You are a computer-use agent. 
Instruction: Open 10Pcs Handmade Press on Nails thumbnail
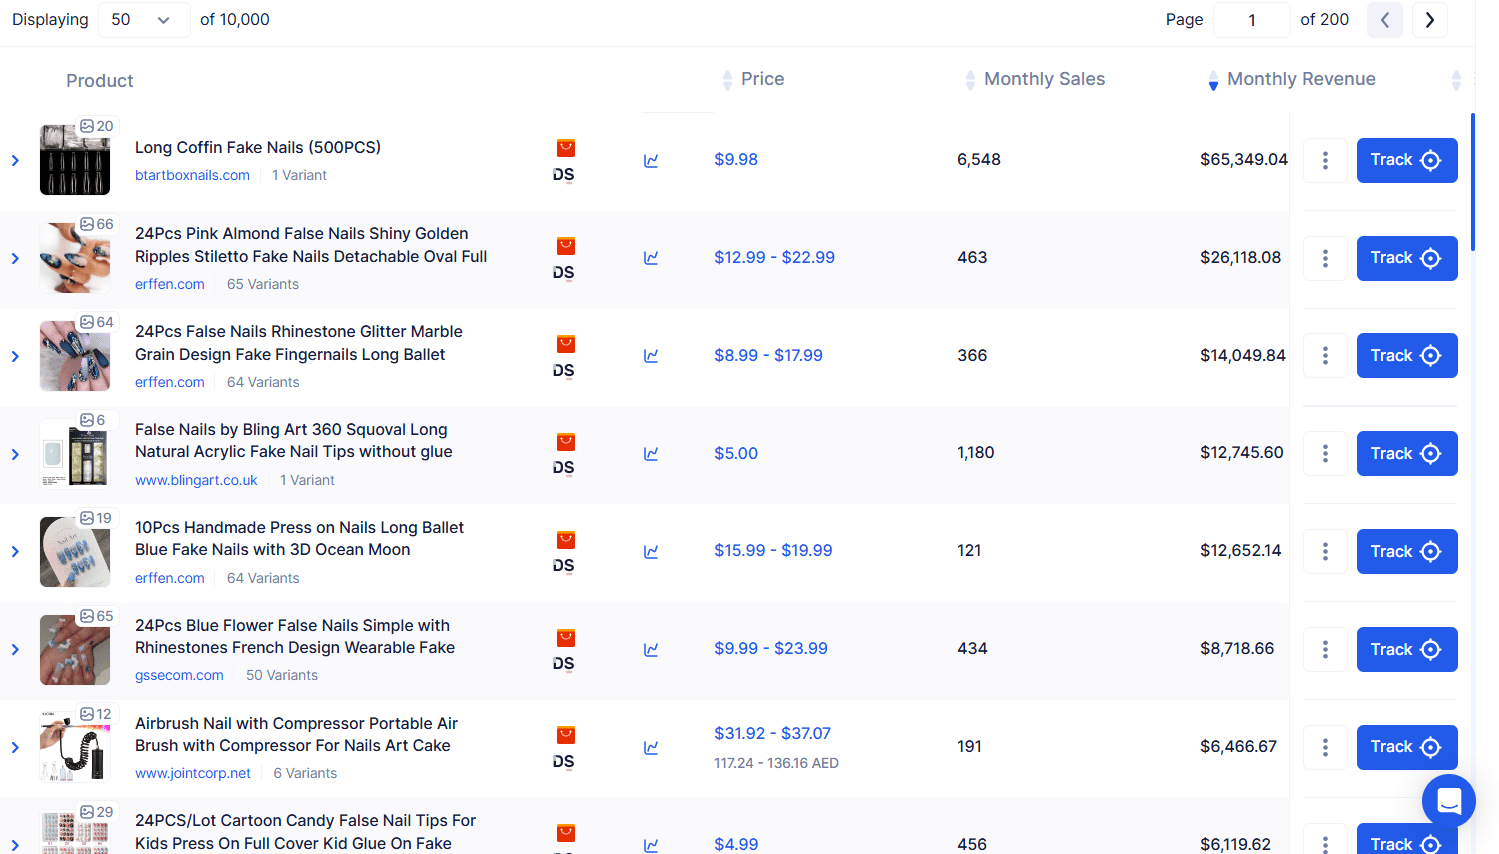point(75,552)
